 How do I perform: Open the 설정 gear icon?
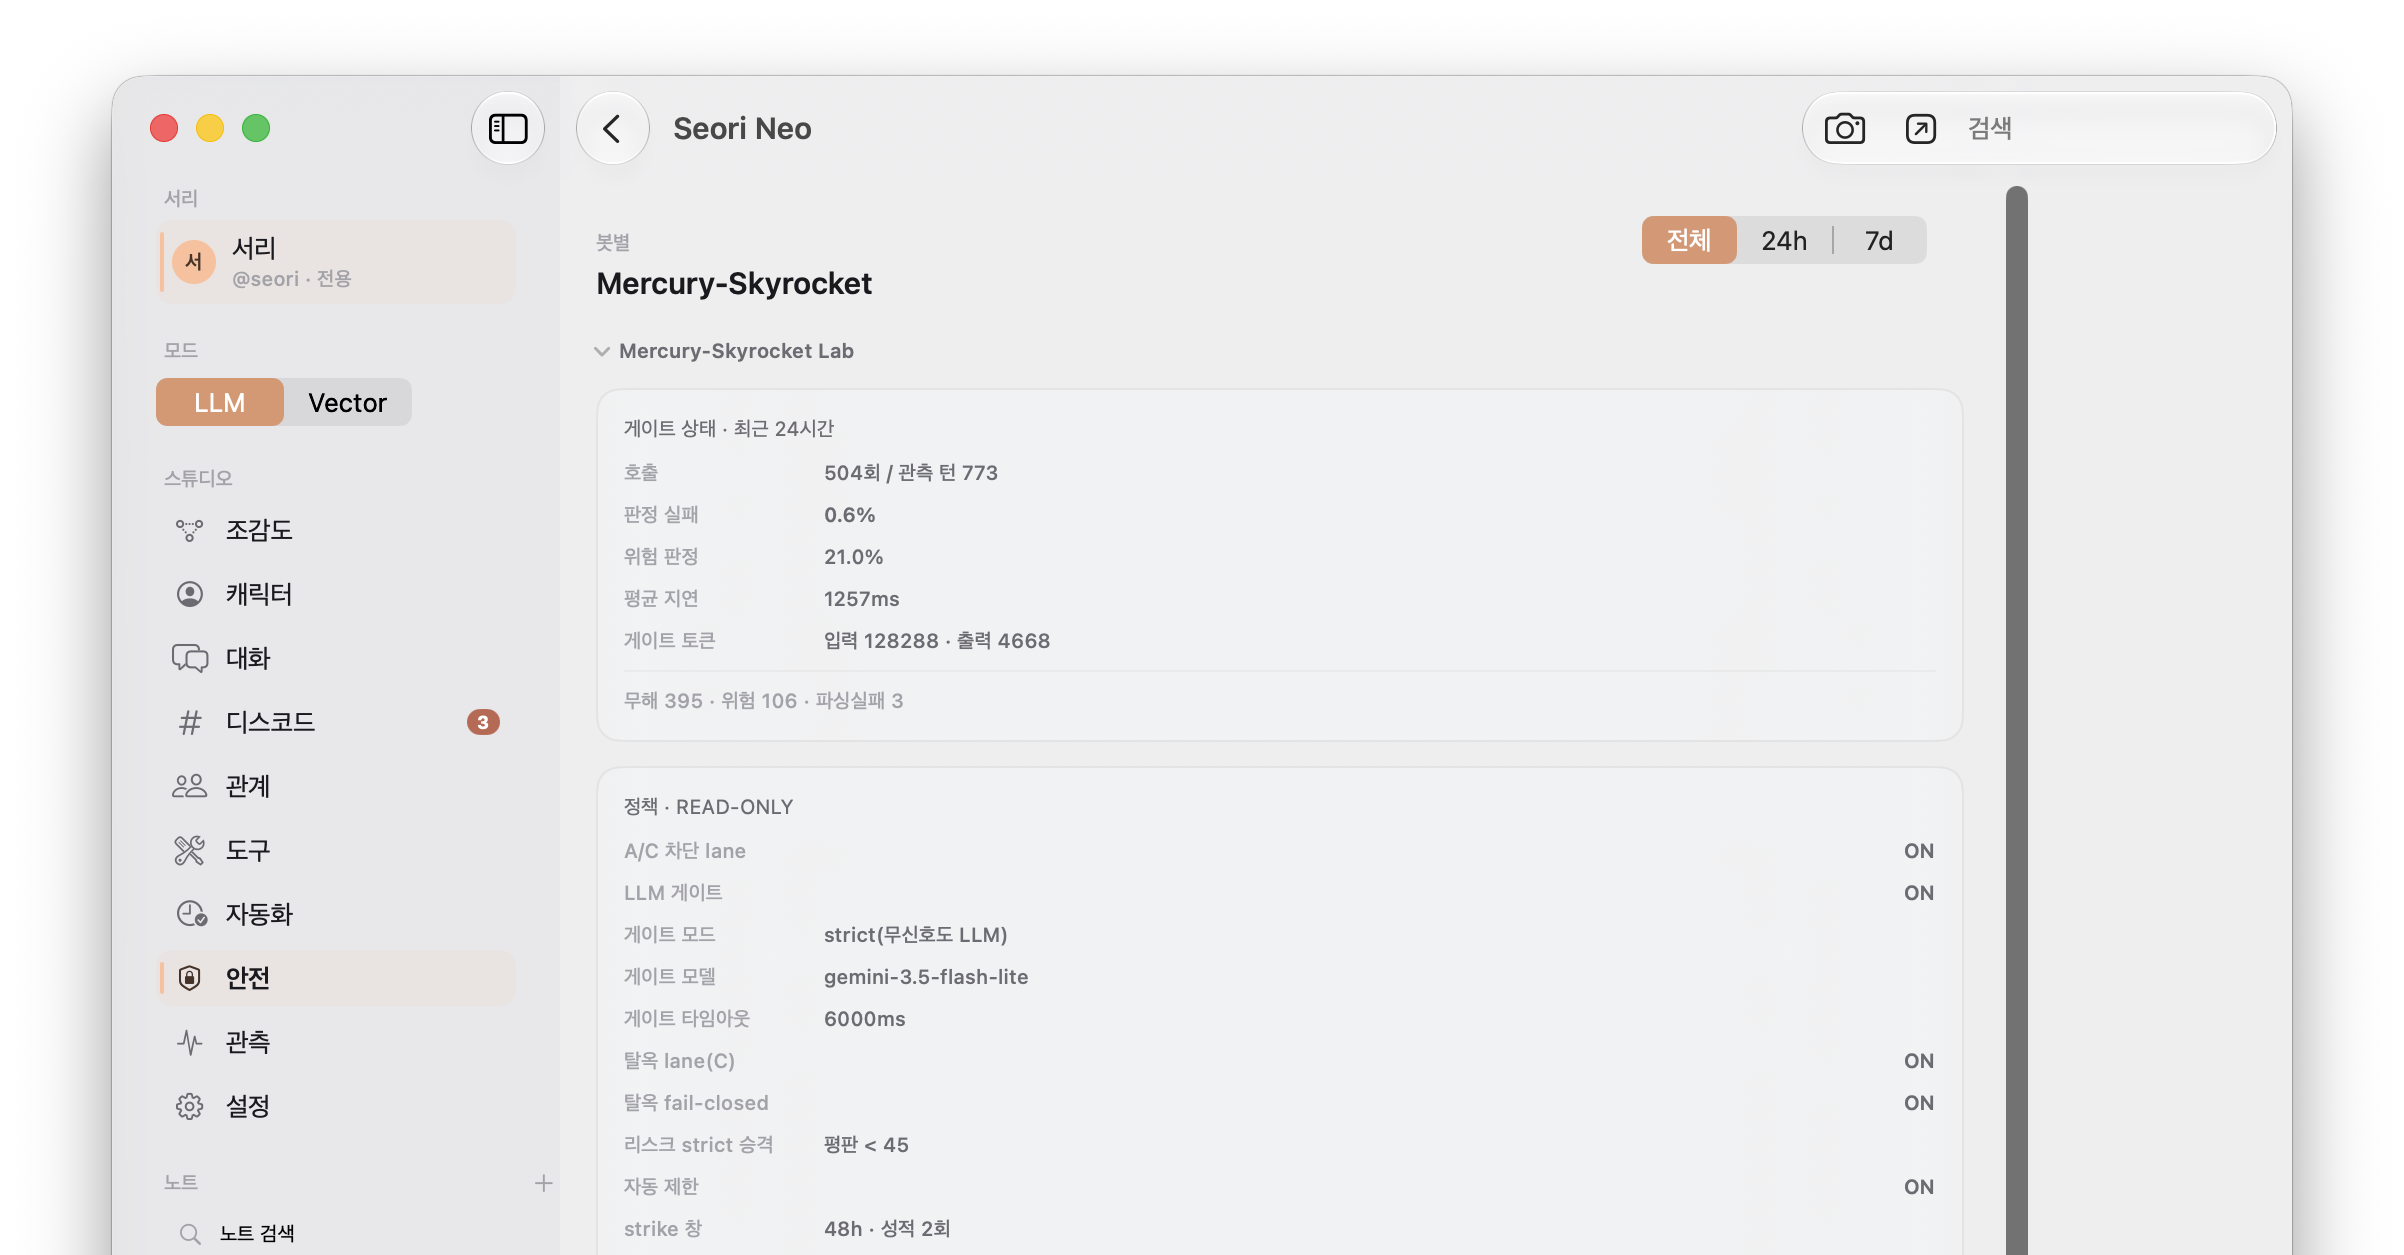click(x=189, y=1106)
